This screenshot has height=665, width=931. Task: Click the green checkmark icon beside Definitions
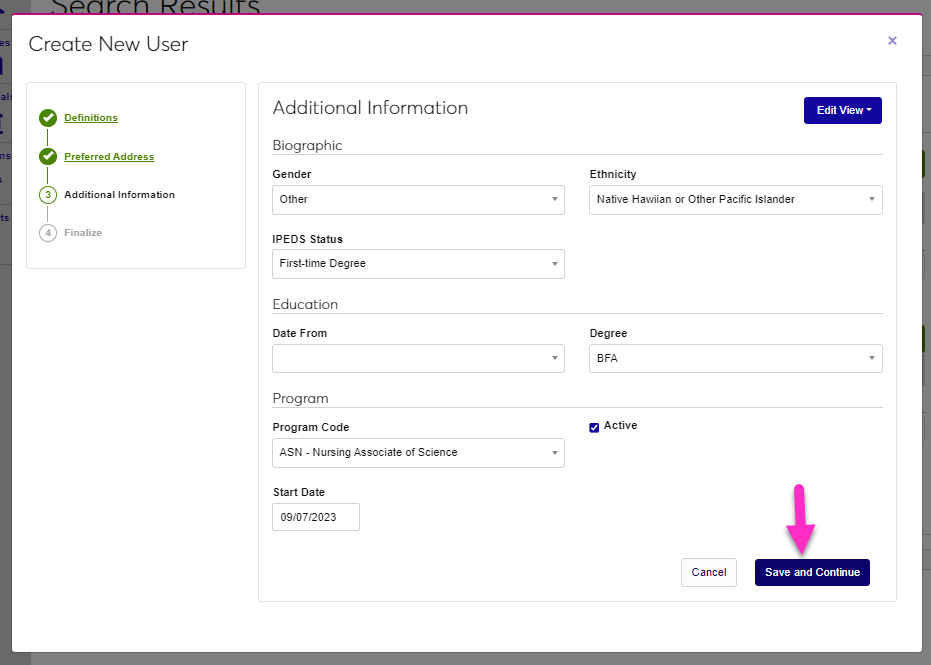tap(48, 118)
